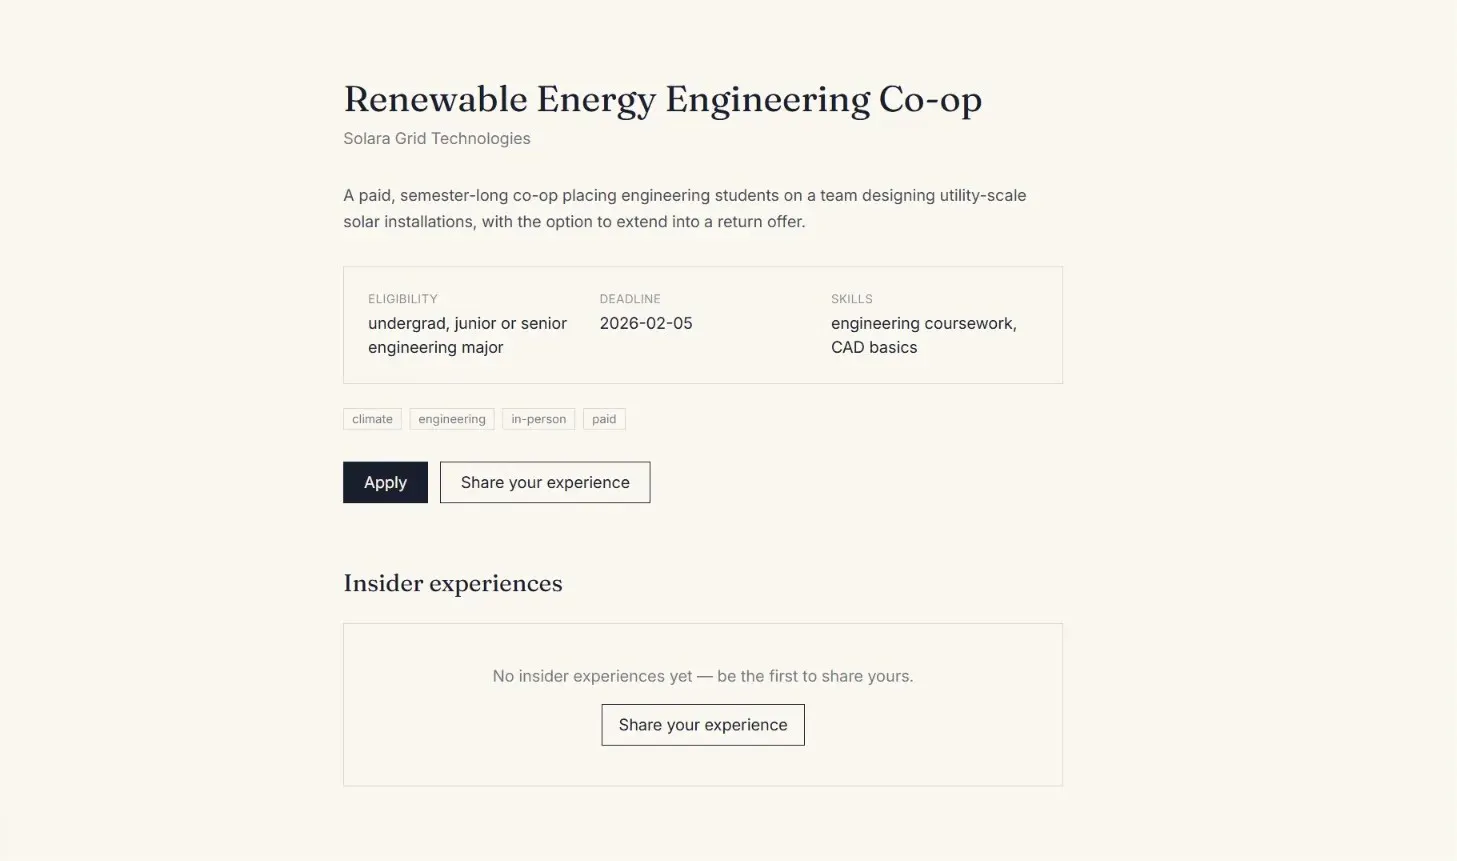This screenshot has height=861, width=1457.
Task: Click the engineering major eligibility line
Action: [436, 347]
